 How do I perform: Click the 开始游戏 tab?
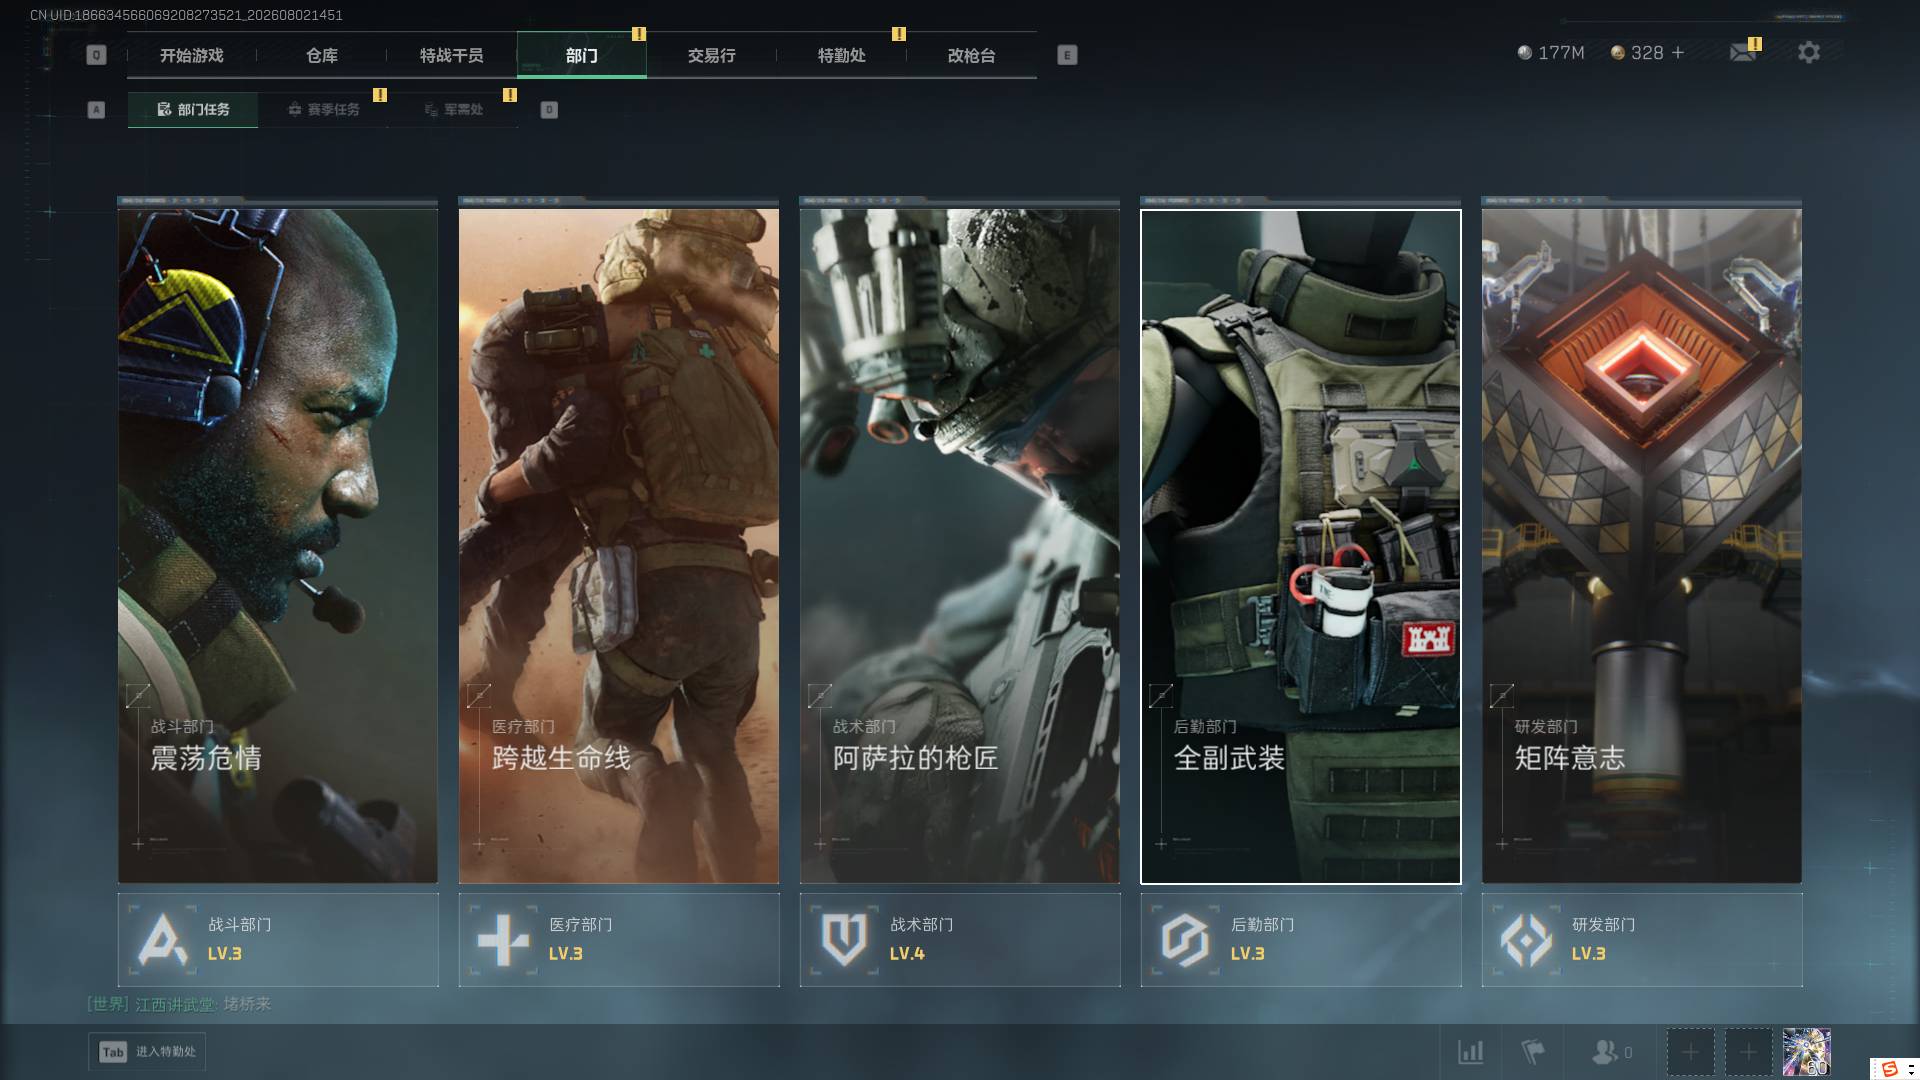pos(192,55)
